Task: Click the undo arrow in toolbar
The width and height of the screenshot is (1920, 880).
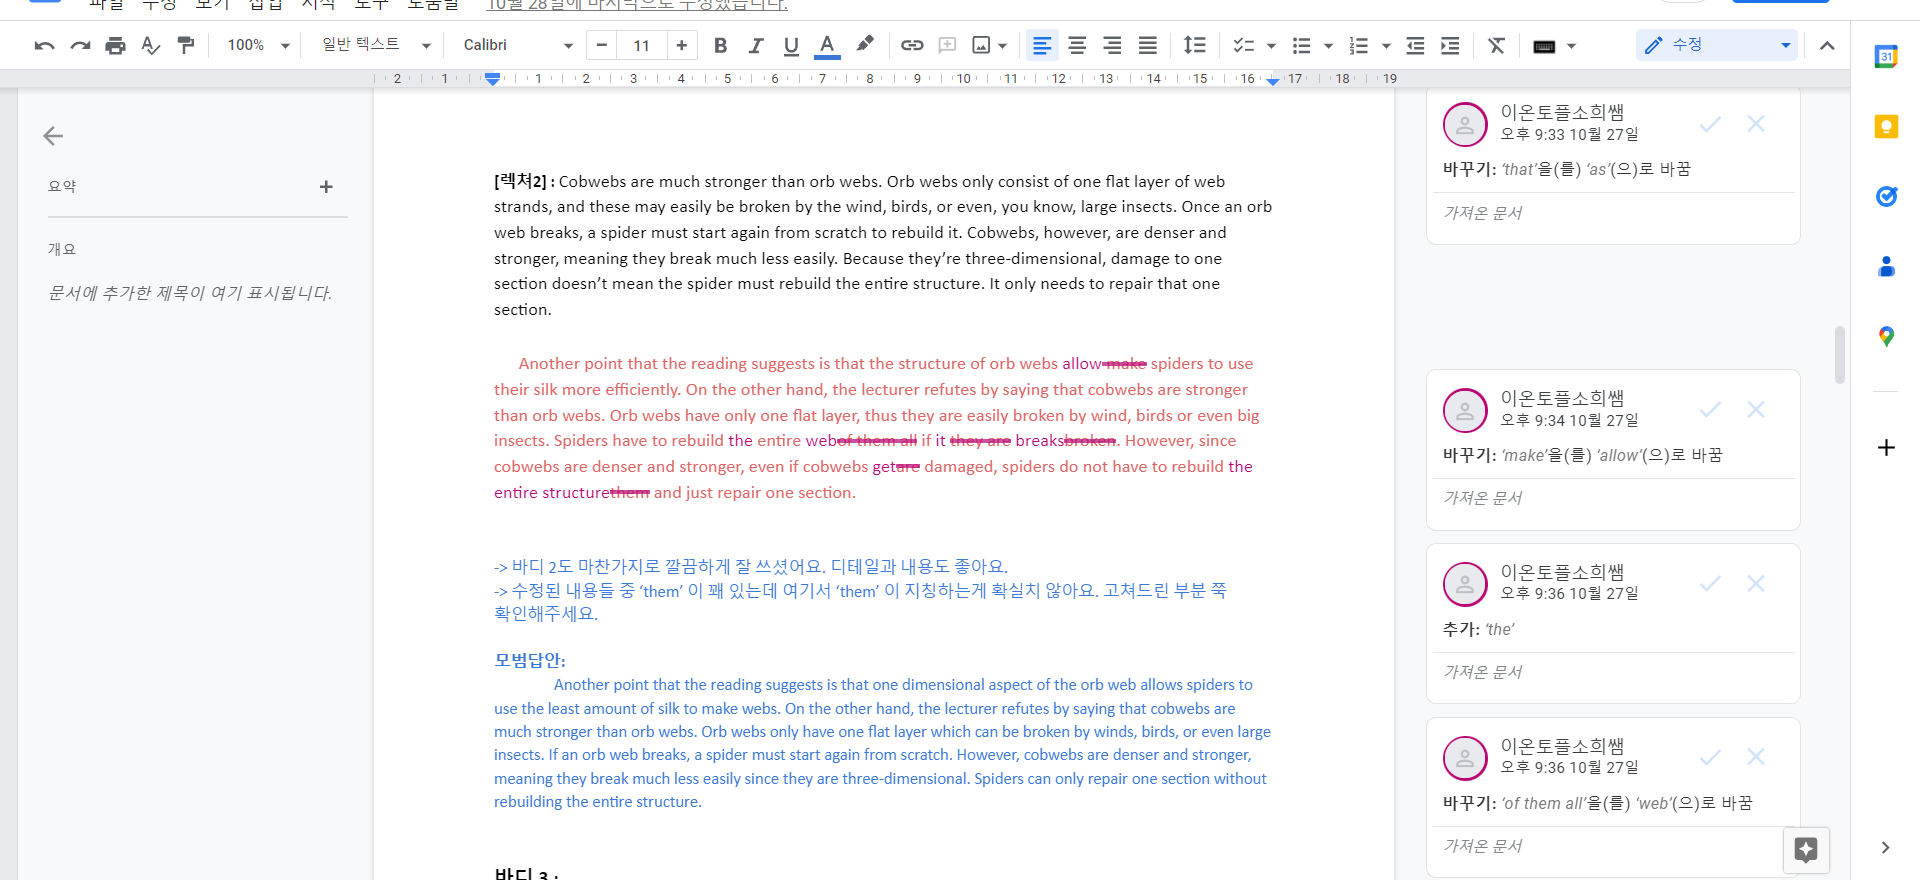Action: [44, 45]
